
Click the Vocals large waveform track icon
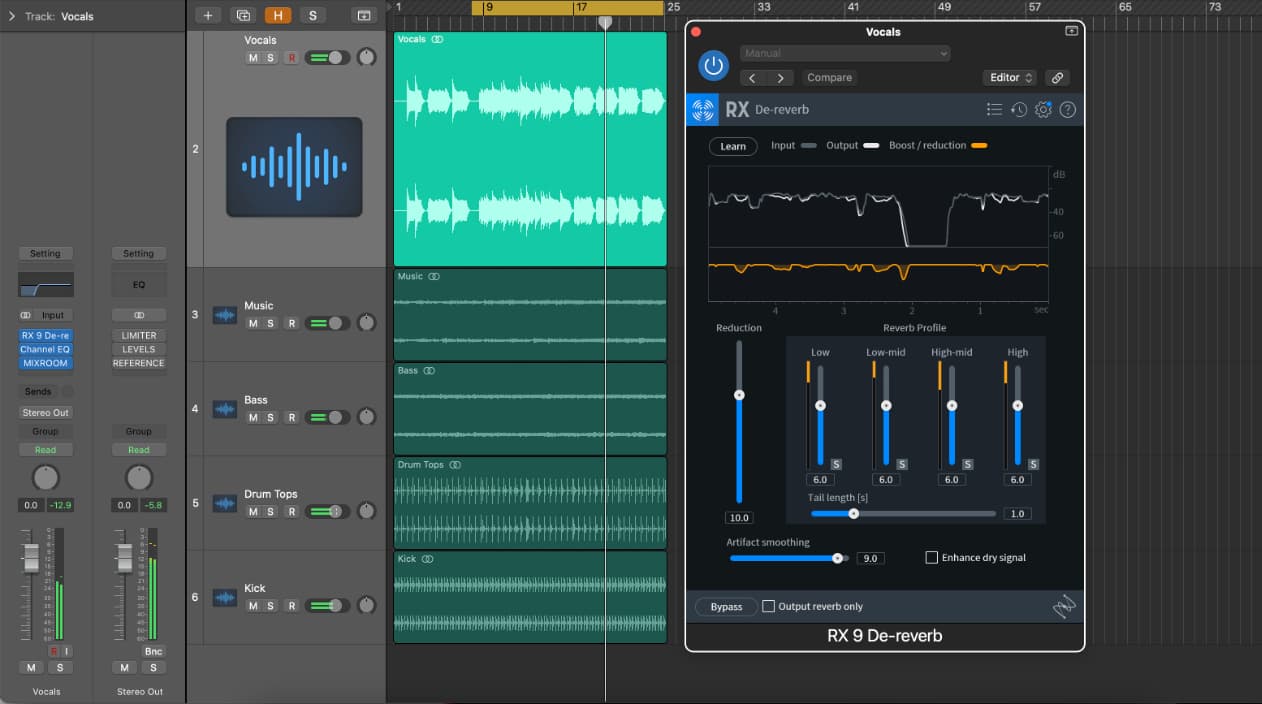click(294, 167)
